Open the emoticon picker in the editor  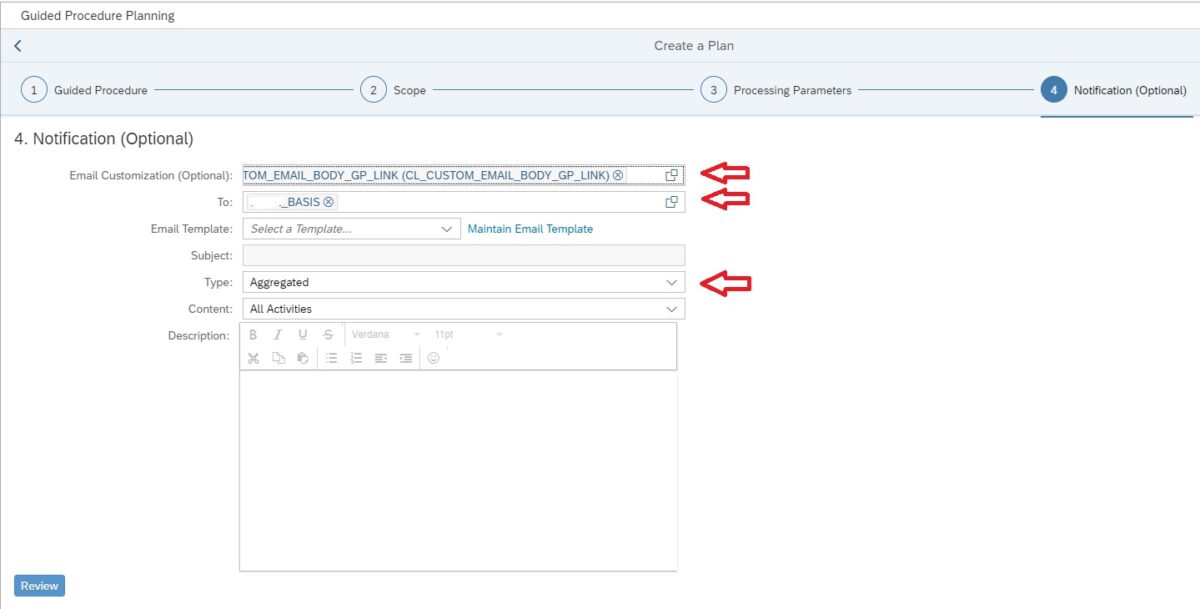[x=434, y=358]
